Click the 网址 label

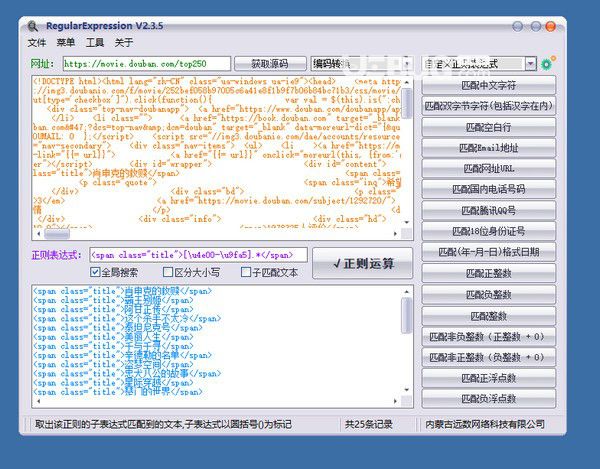42,64
